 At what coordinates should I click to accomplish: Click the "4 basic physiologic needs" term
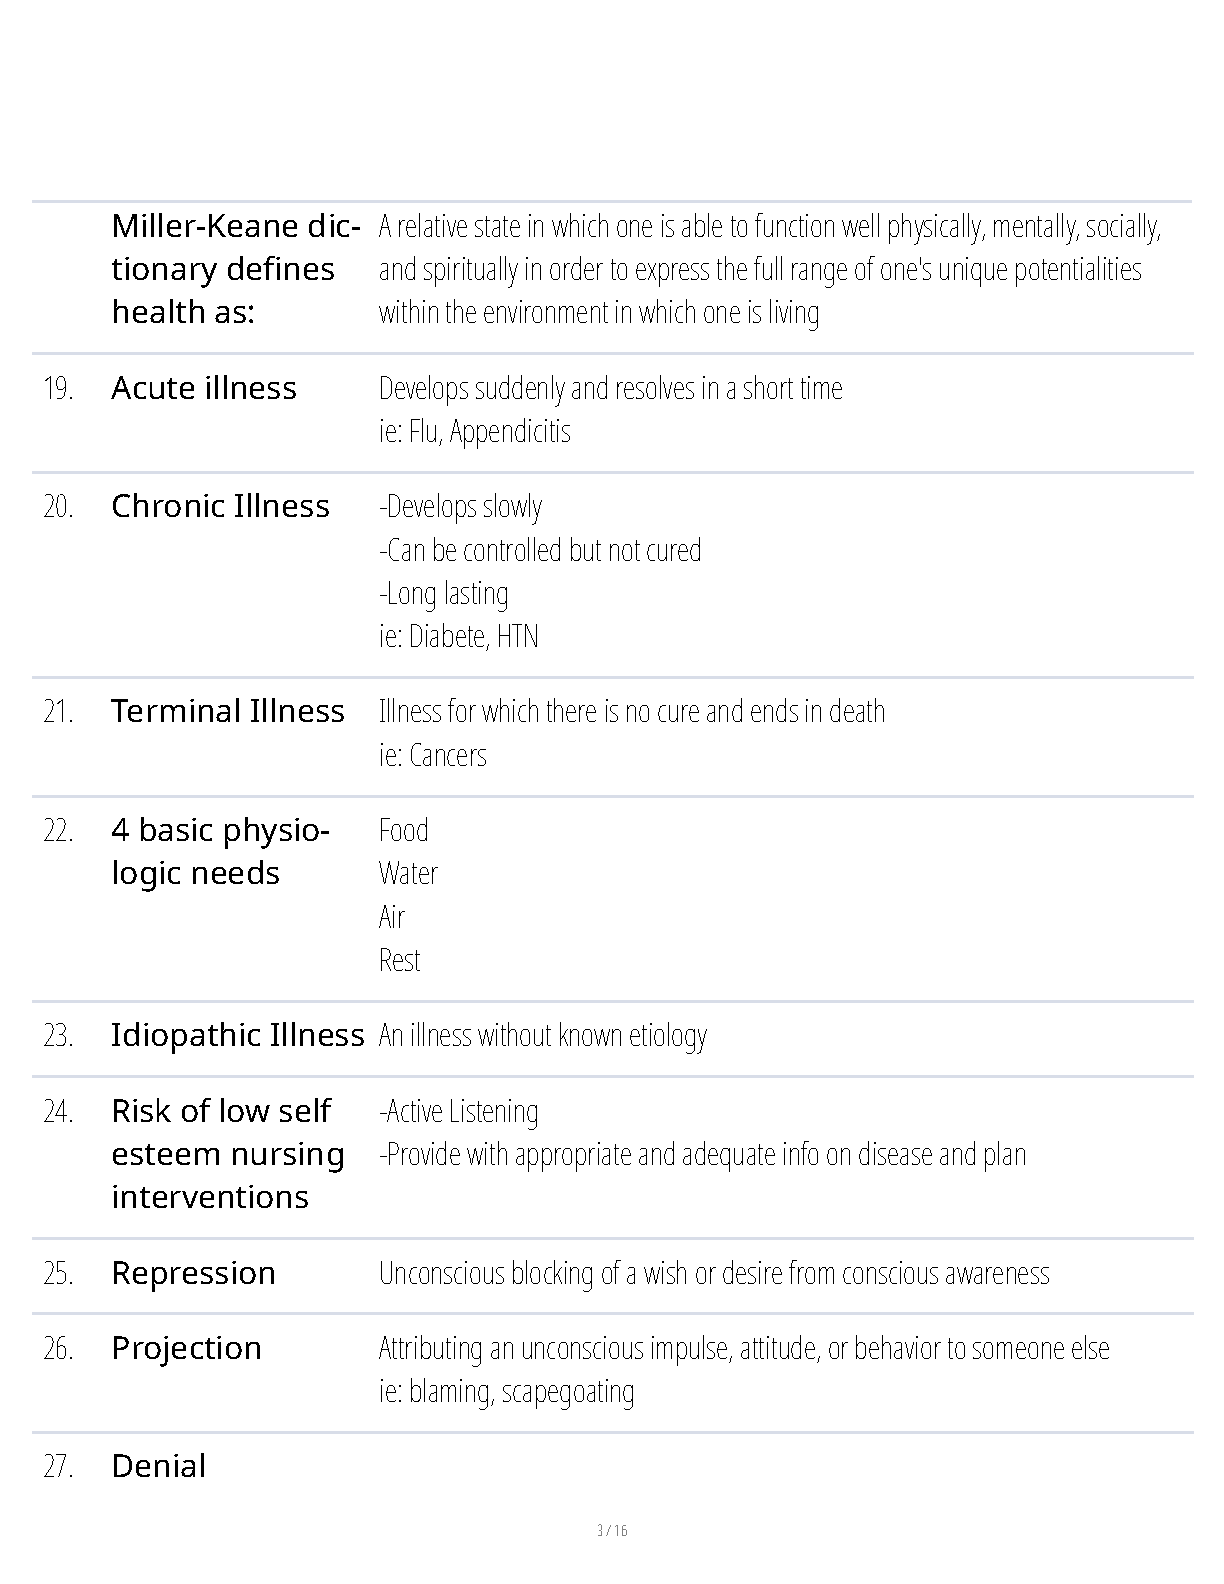coord(220,851)
